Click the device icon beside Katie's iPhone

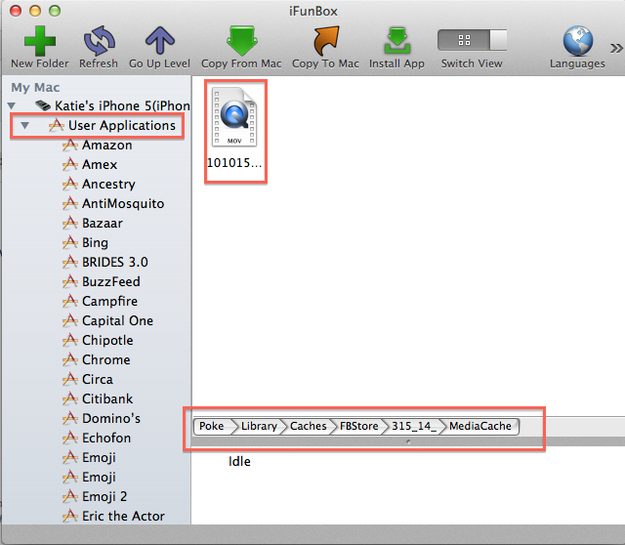pyautogui.click(x=43, y=106)
